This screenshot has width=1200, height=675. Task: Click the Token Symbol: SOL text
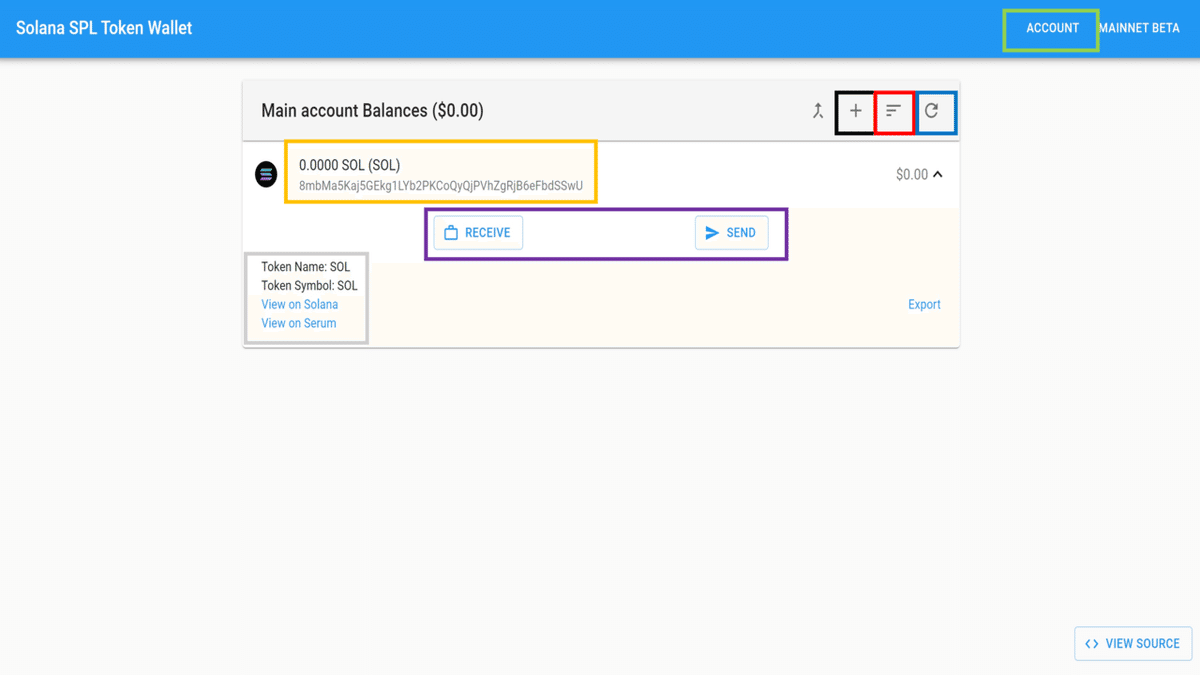pos(309,286)
